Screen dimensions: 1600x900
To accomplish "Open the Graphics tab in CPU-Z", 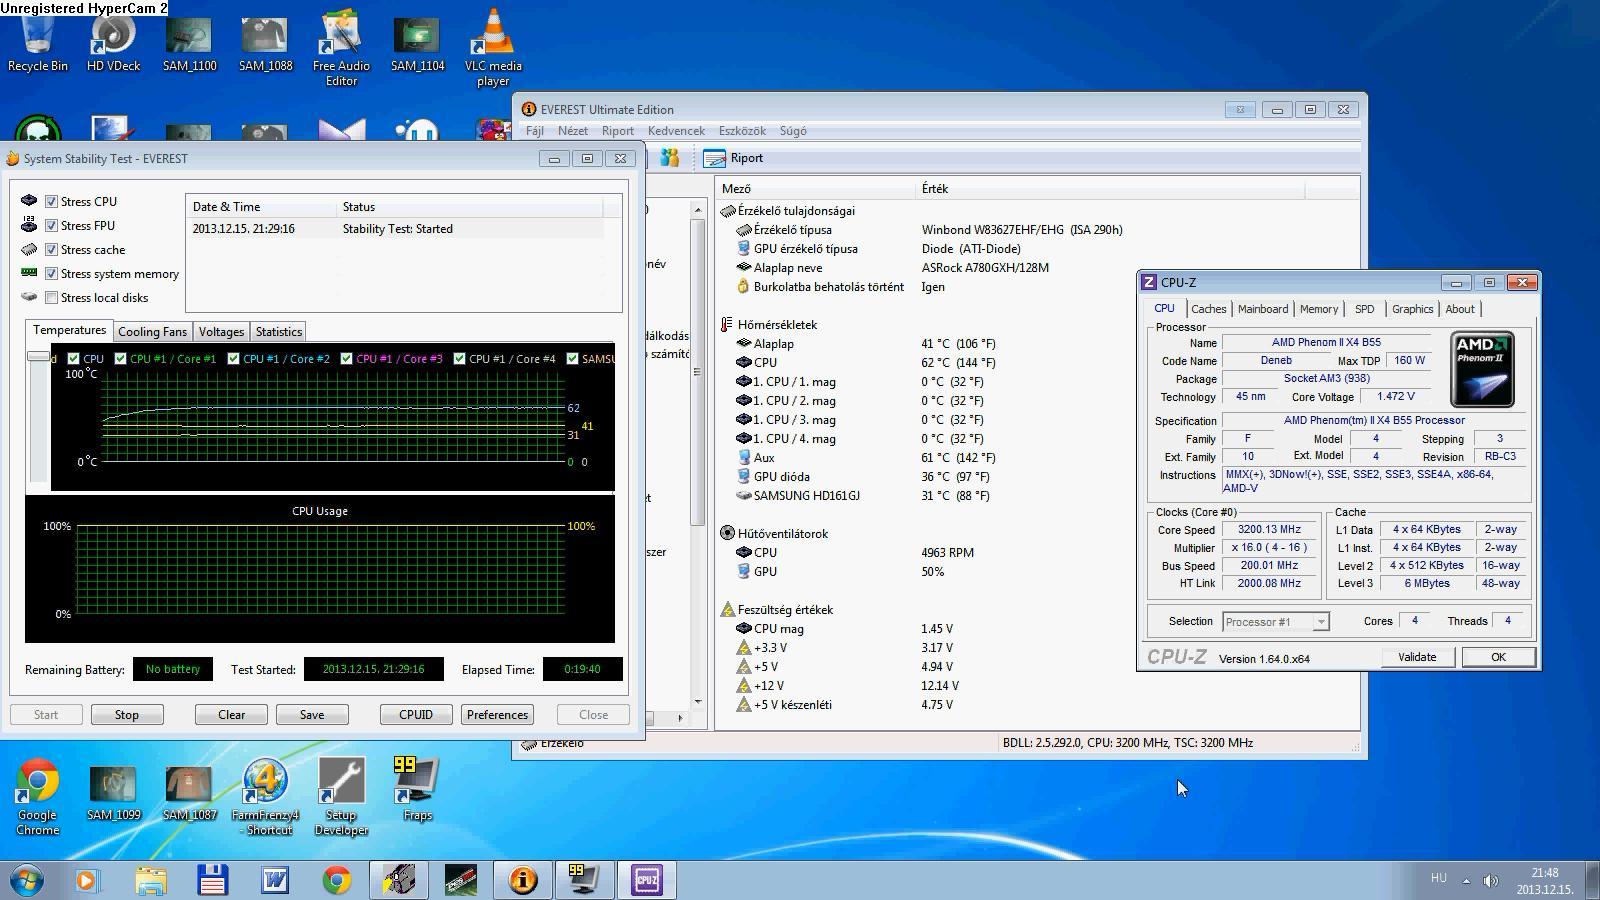I will click(1412, 309).
